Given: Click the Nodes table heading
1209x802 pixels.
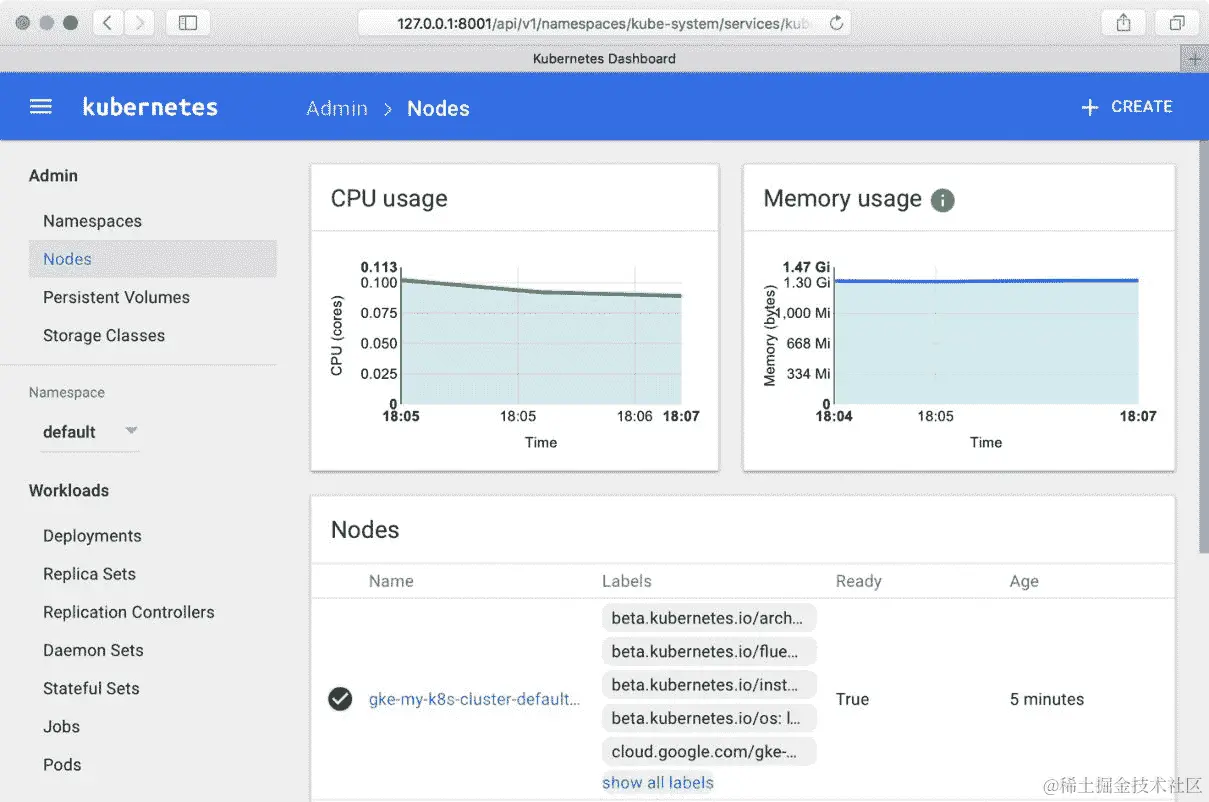Looking at the screenshot, I should point(365,529).
